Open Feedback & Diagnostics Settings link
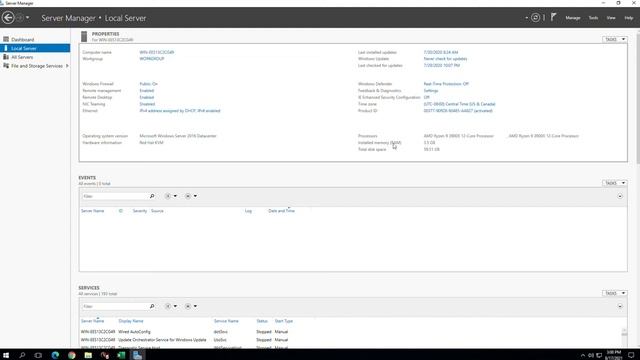The image size is (640, 360). point(431,91)
